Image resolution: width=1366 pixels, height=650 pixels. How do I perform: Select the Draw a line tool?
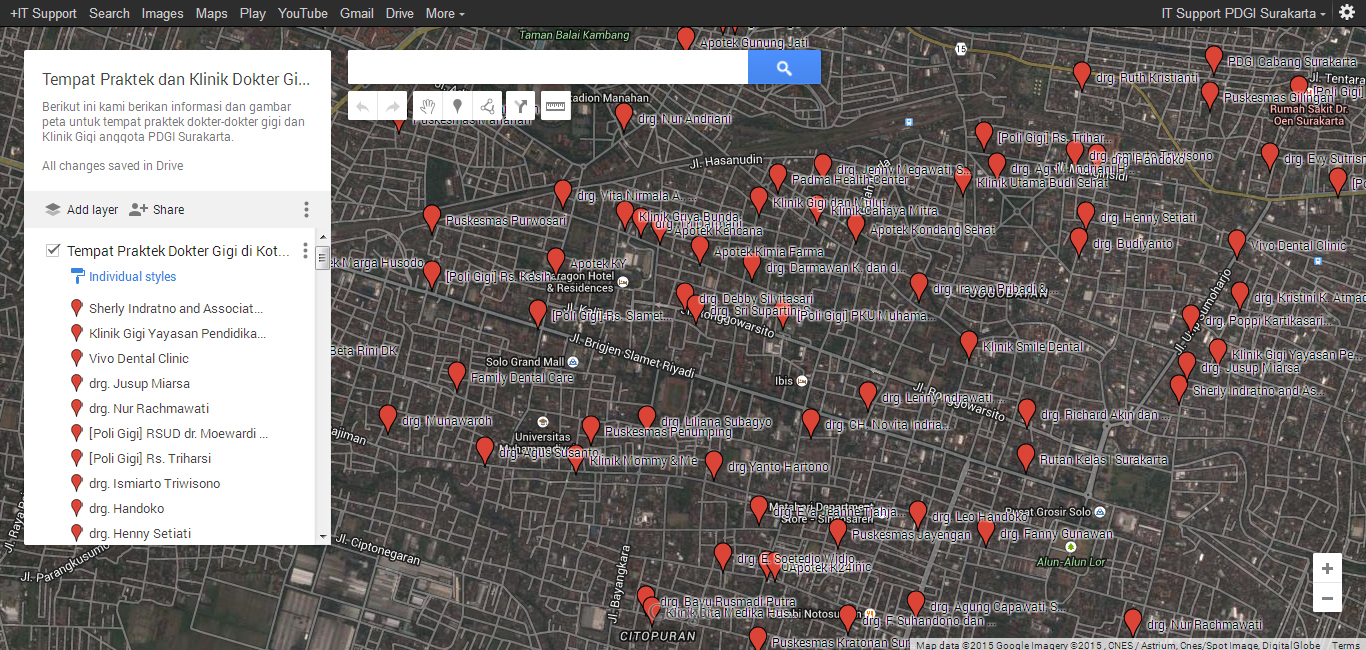(487, 106)
